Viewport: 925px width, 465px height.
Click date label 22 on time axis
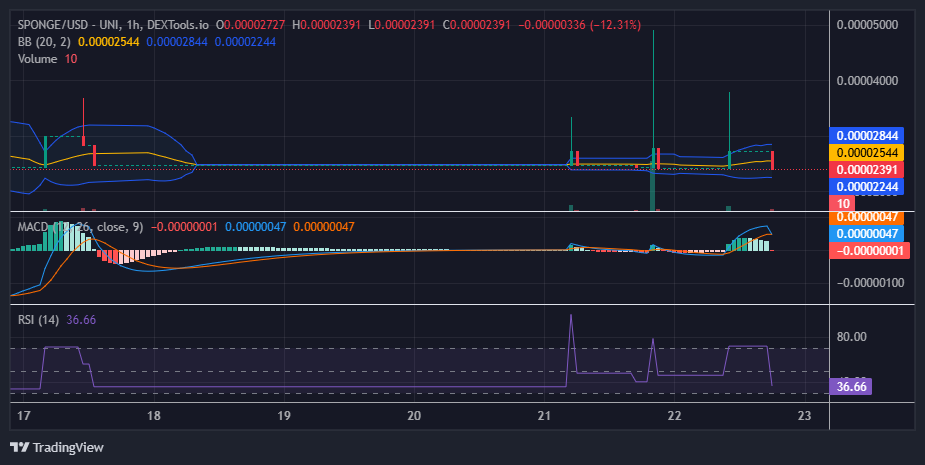pos(674,416)
